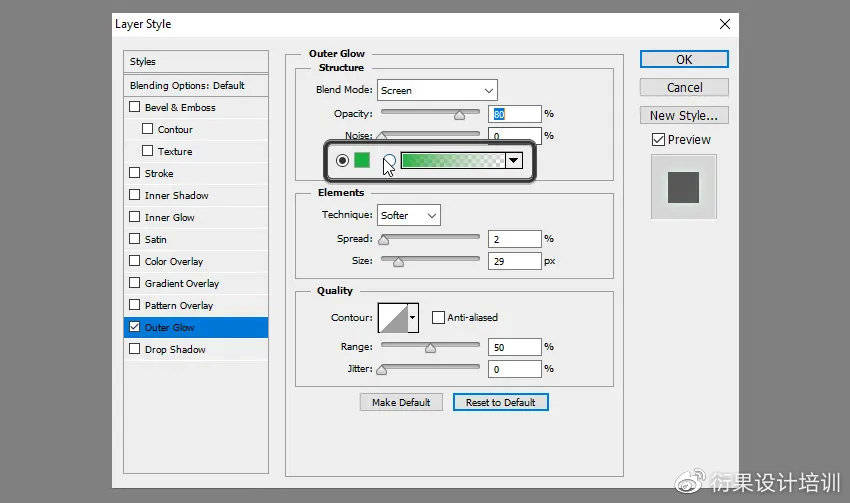Enable the Anti-aliased checkbox

coord(438,318)
